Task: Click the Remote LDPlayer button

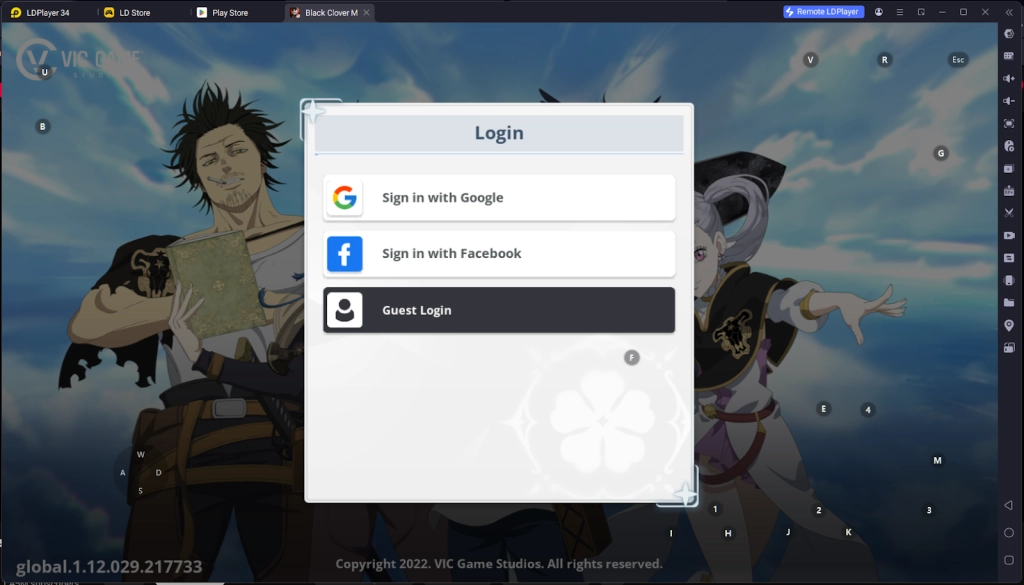Action: (x=824, y=12)
